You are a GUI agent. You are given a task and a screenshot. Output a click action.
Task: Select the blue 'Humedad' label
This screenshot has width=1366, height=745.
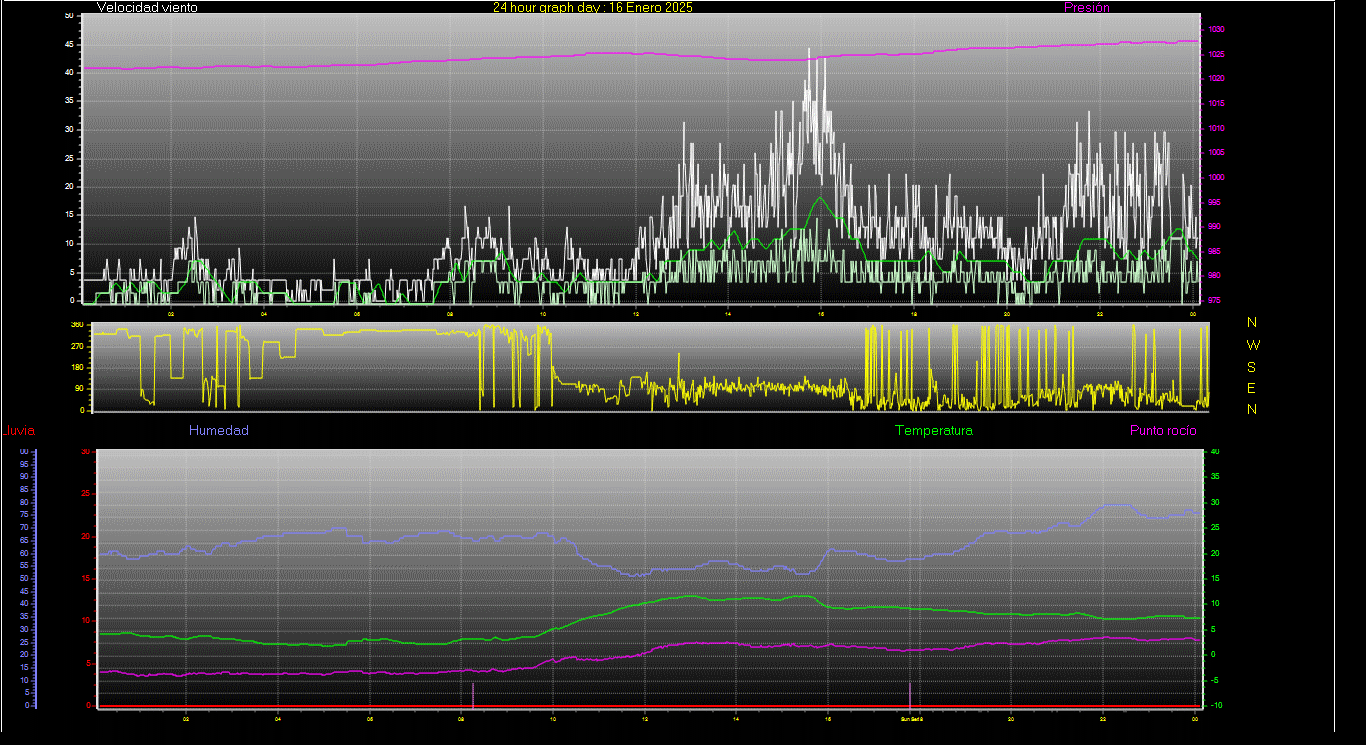coord(218,431)
